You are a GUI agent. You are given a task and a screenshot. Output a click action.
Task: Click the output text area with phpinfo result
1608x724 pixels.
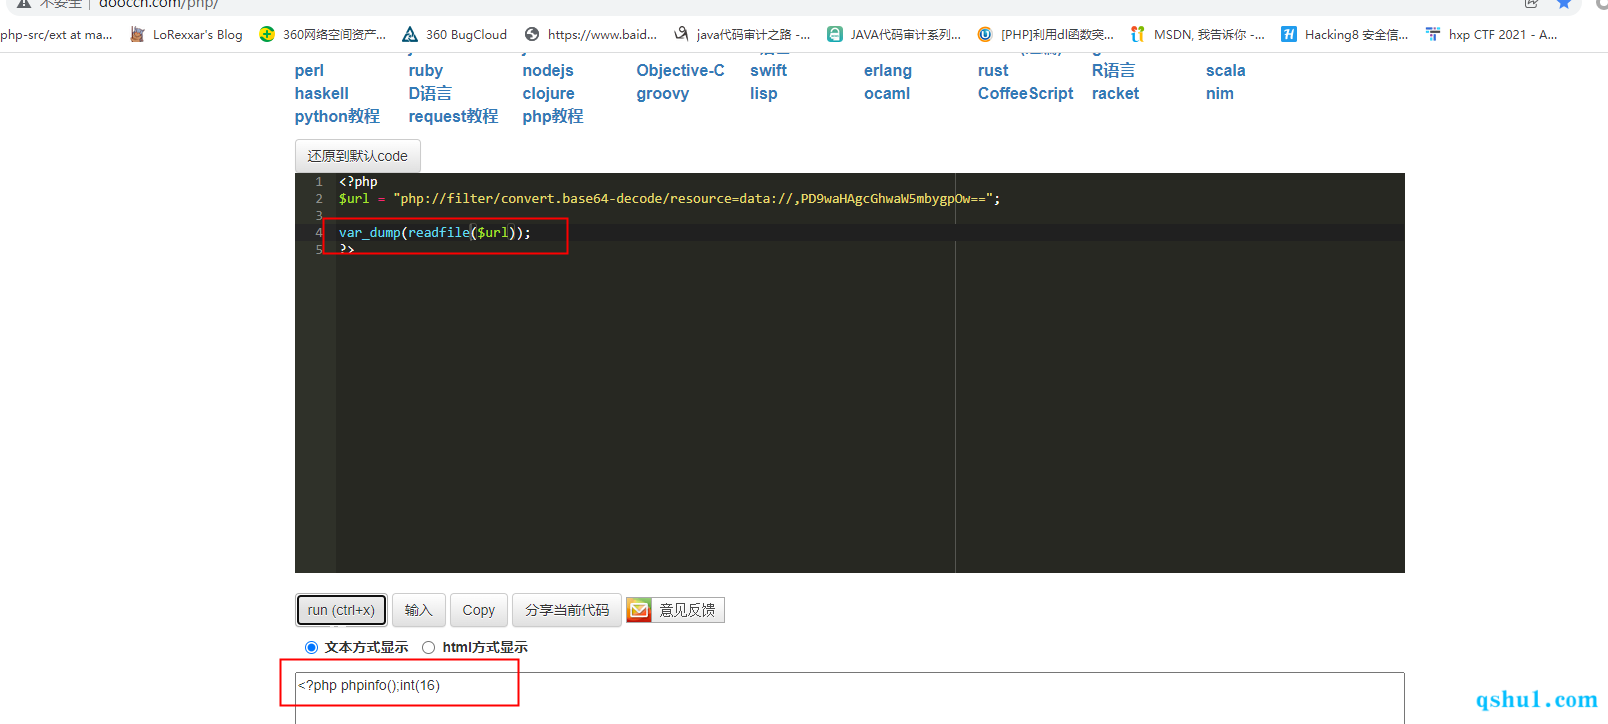coord(850,698)
